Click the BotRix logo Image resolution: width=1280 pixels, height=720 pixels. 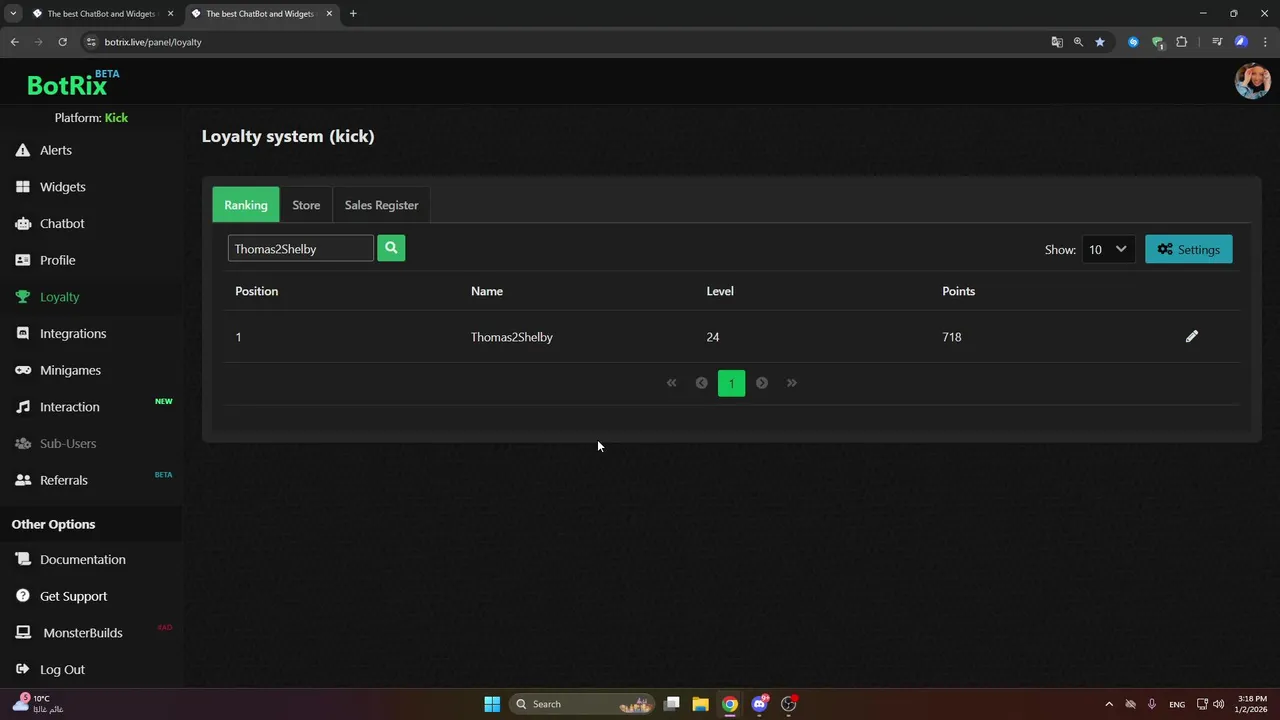point(73,83)
